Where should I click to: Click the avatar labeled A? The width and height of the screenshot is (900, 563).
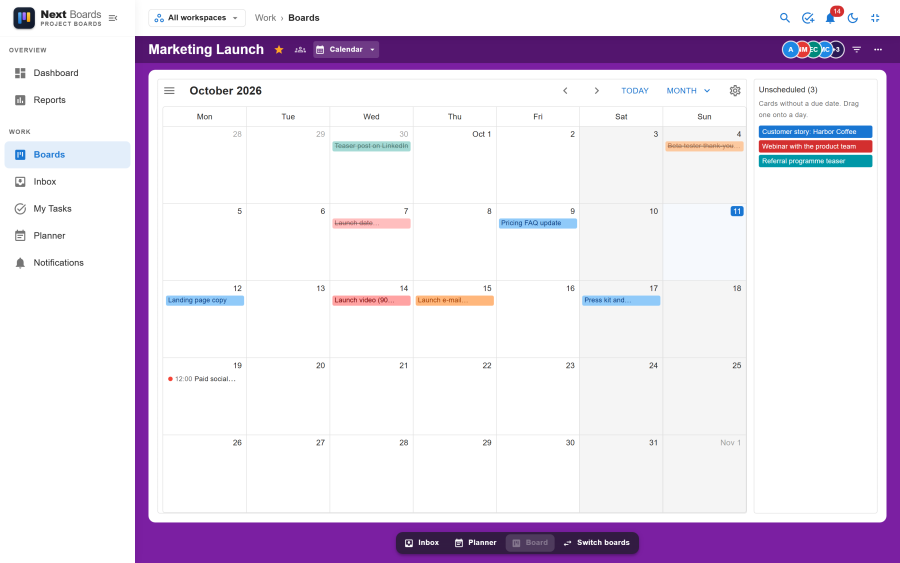click(x=790, y=50)
